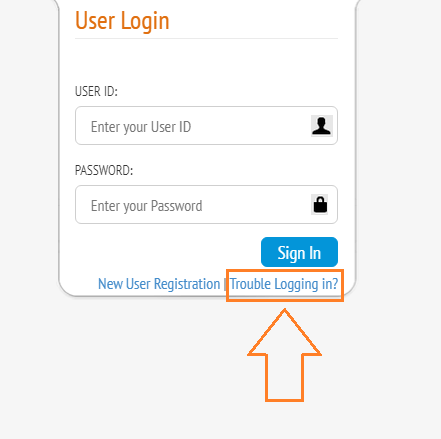Click the orange highlight box's right edge
This screenshot has width=441, height=439.
pyautogui.click(x=343, y=285)
